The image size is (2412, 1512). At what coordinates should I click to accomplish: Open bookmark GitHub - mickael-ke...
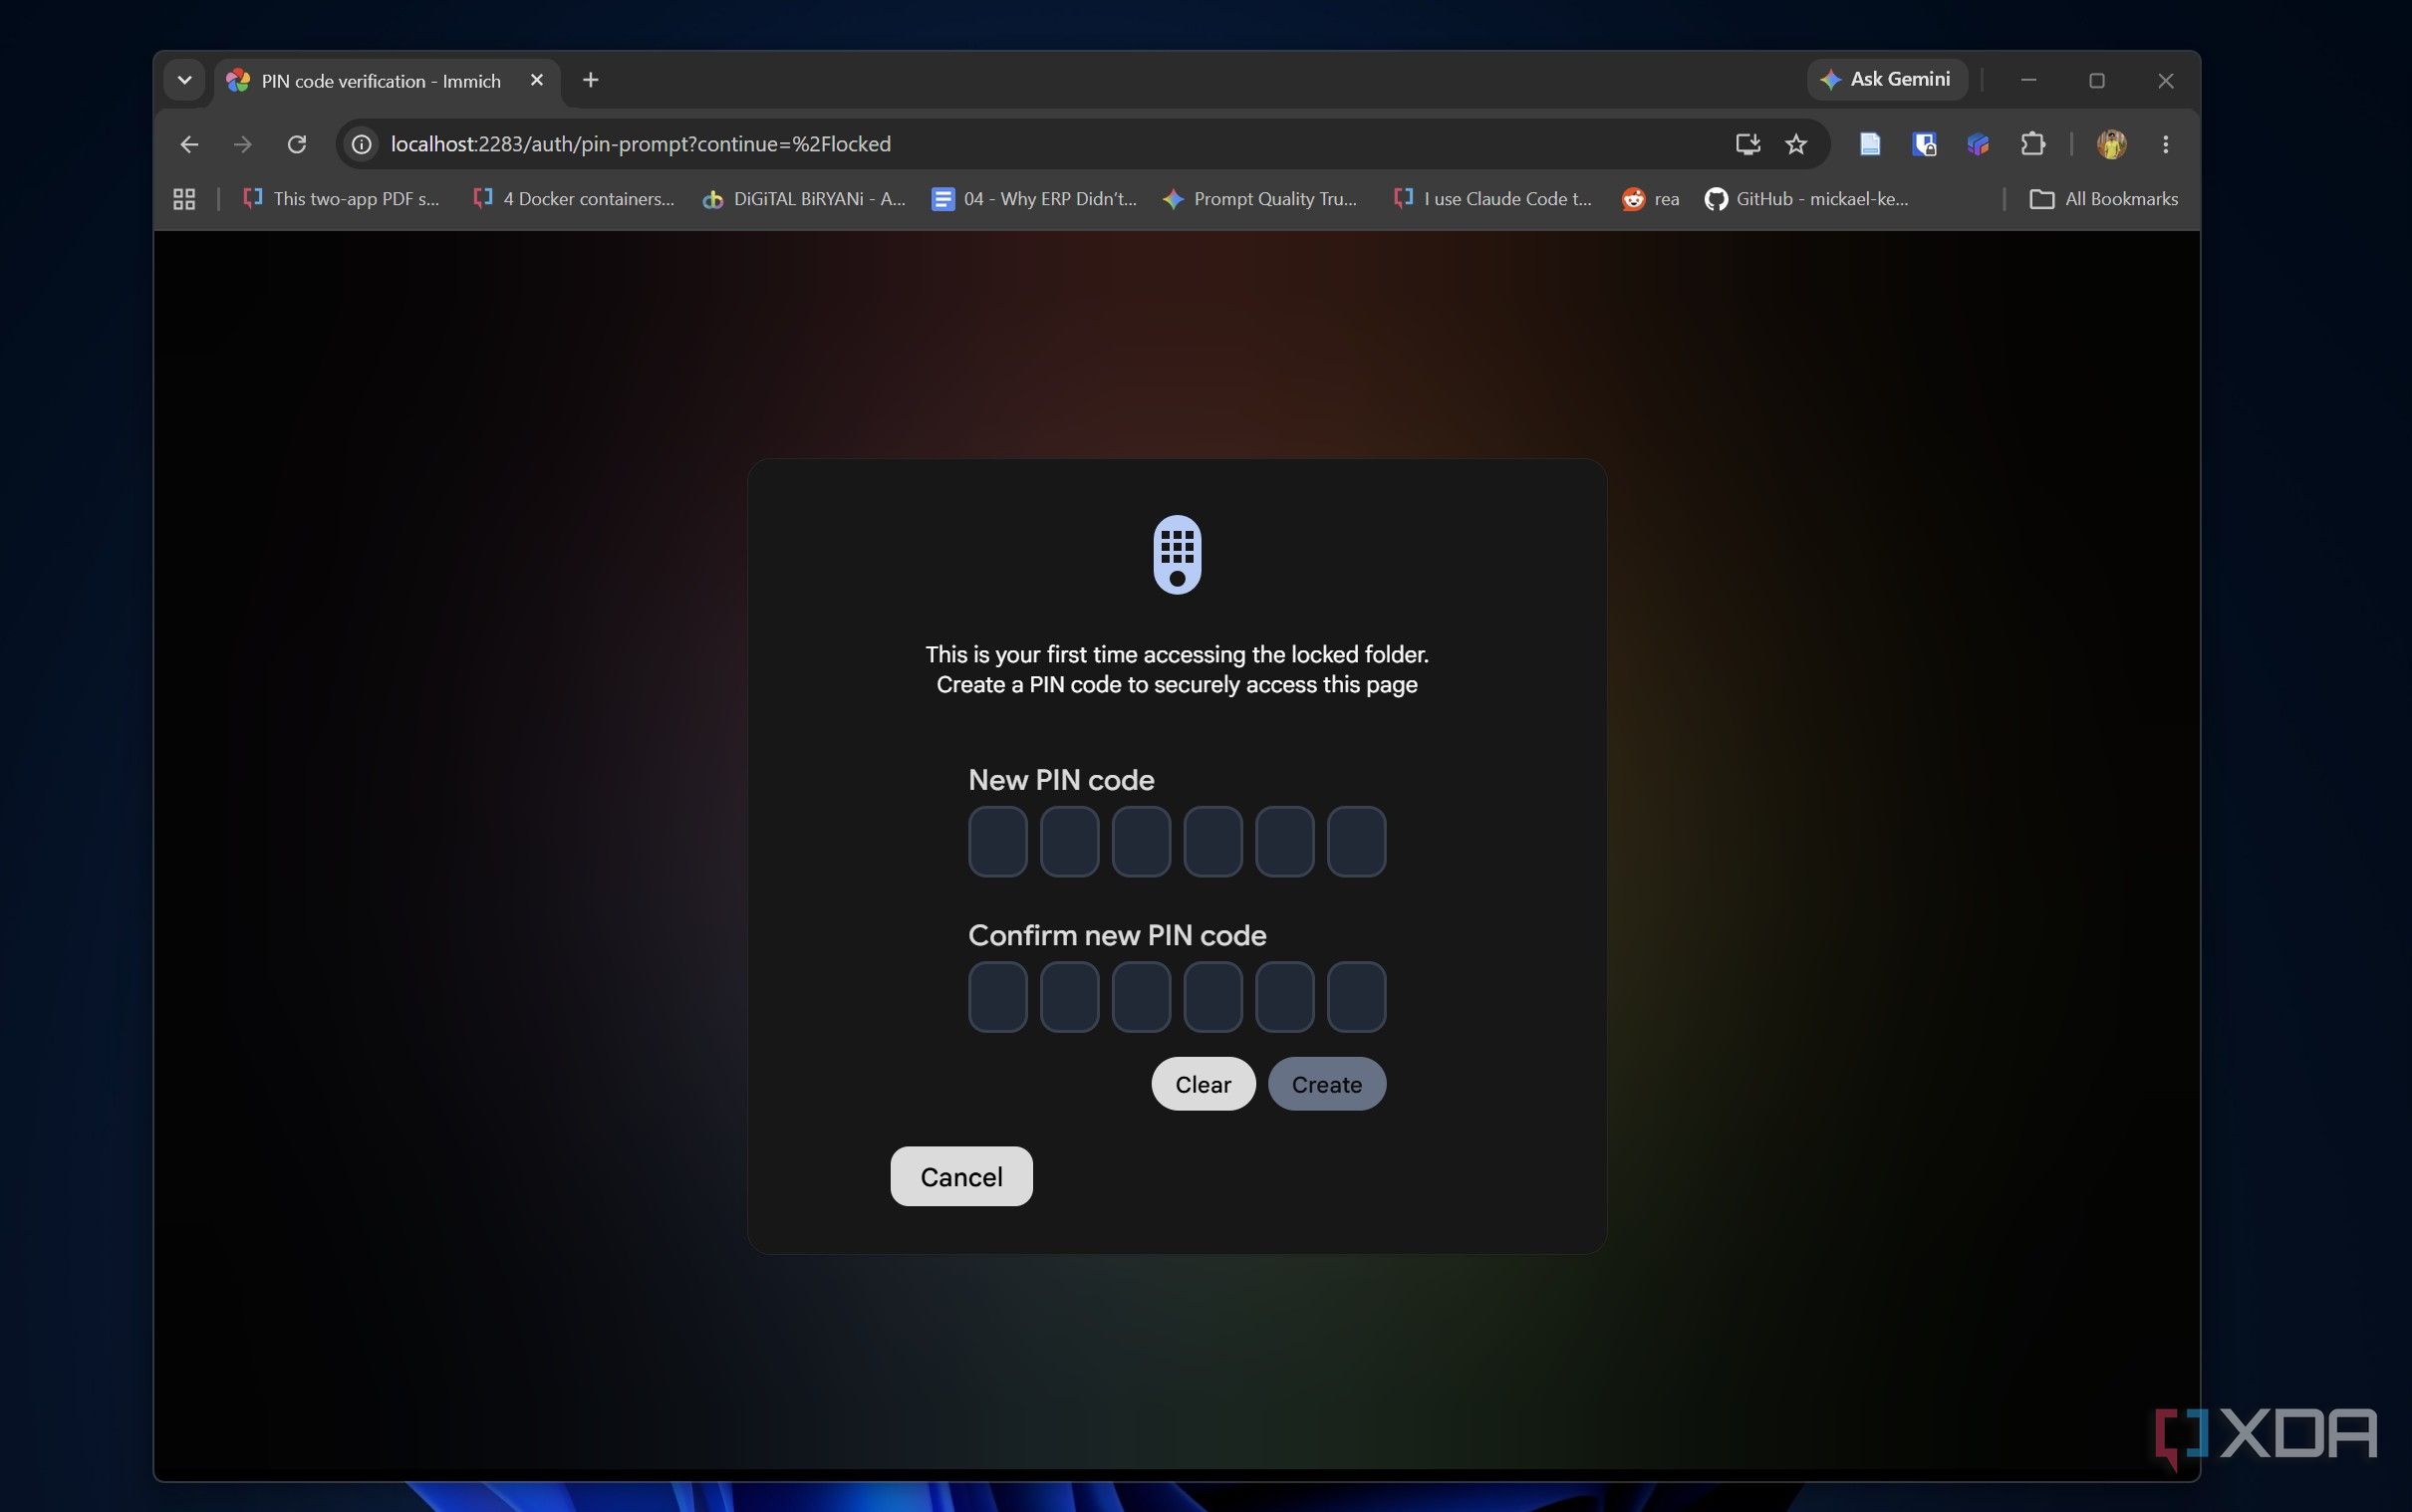(x=1807, y=199)
